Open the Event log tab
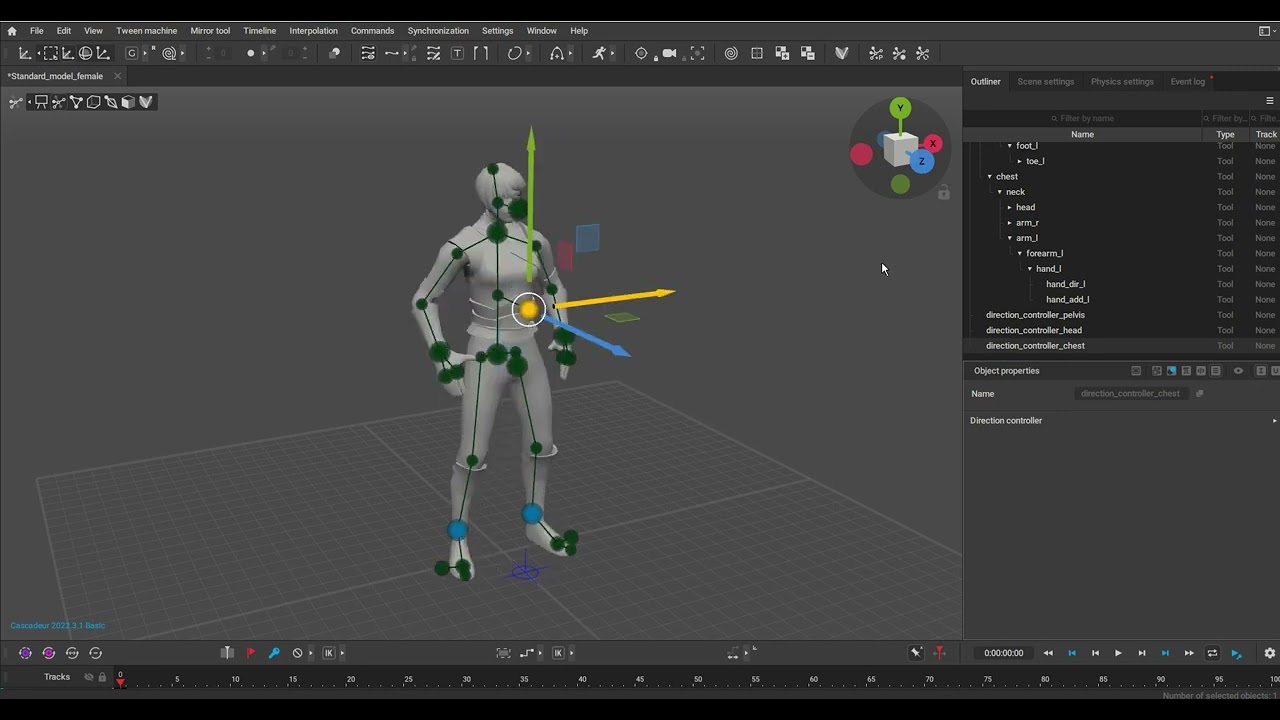Viewport: 1280px width, 720px height. [x=1188, y=82]
